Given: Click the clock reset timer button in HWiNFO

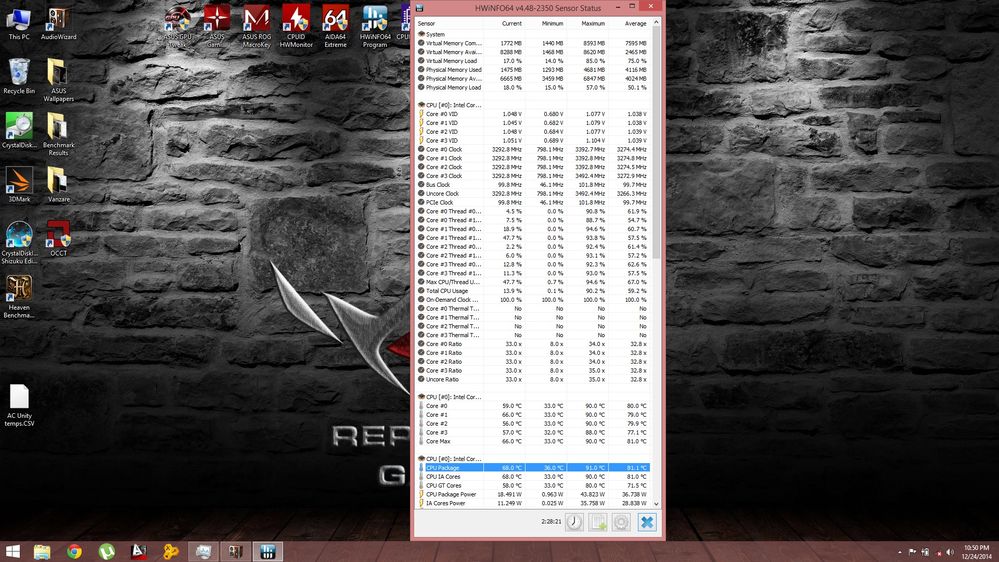Looking at the screenshot, I should [x=574, y=522].
